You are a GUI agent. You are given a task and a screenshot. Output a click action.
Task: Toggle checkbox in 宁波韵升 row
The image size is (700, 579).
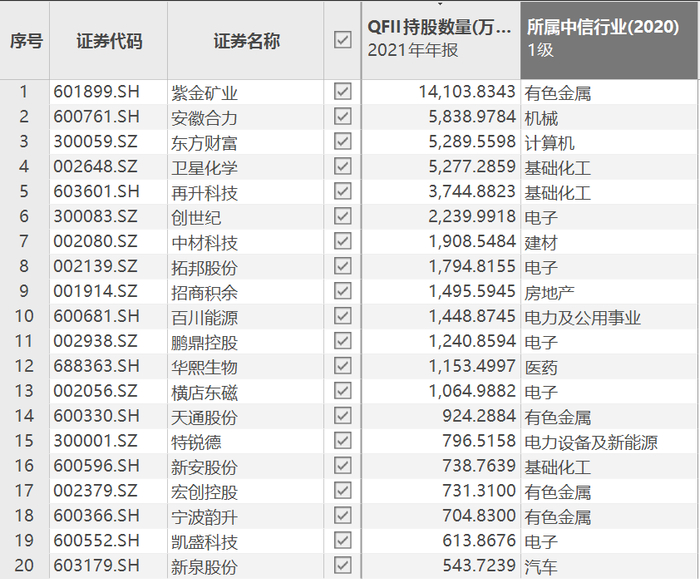[342, 516]
